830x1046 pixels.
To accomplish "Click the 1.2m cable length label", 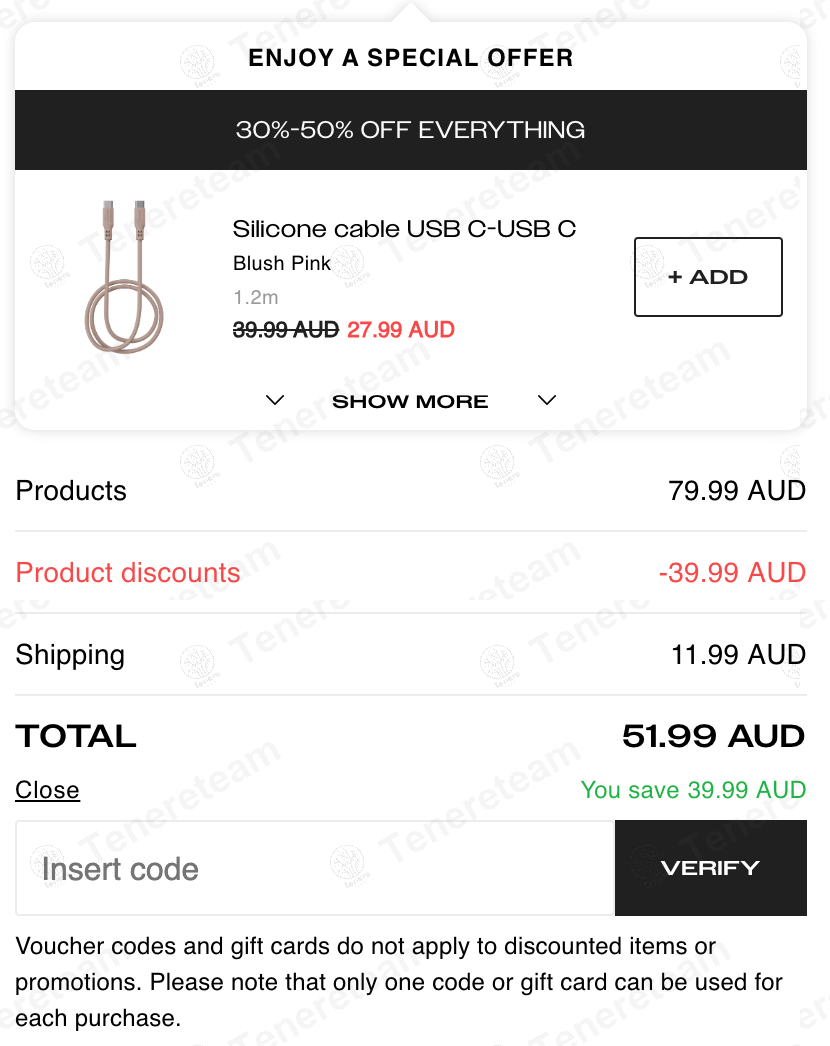I will [256, 297].
